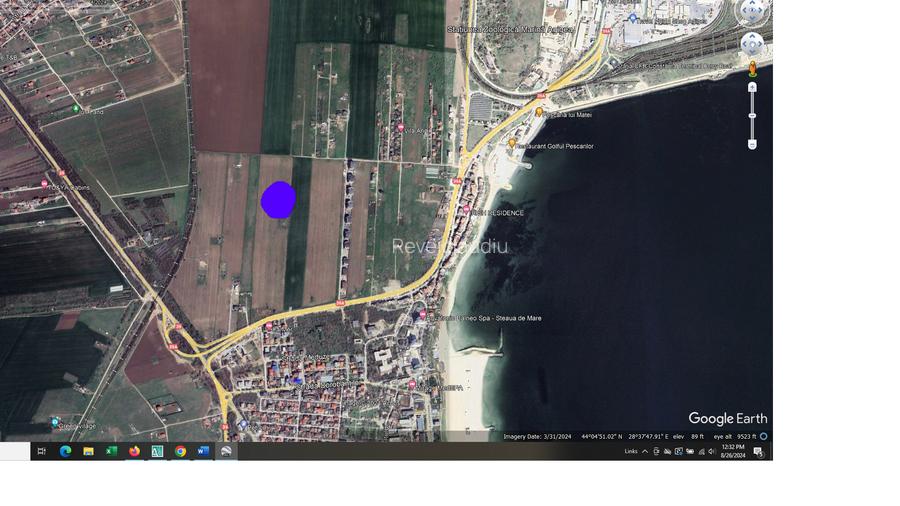Click the Street View pegman icon
This screenshot has width=900, height=506.
pyautogui.click(x=752, y=69)
